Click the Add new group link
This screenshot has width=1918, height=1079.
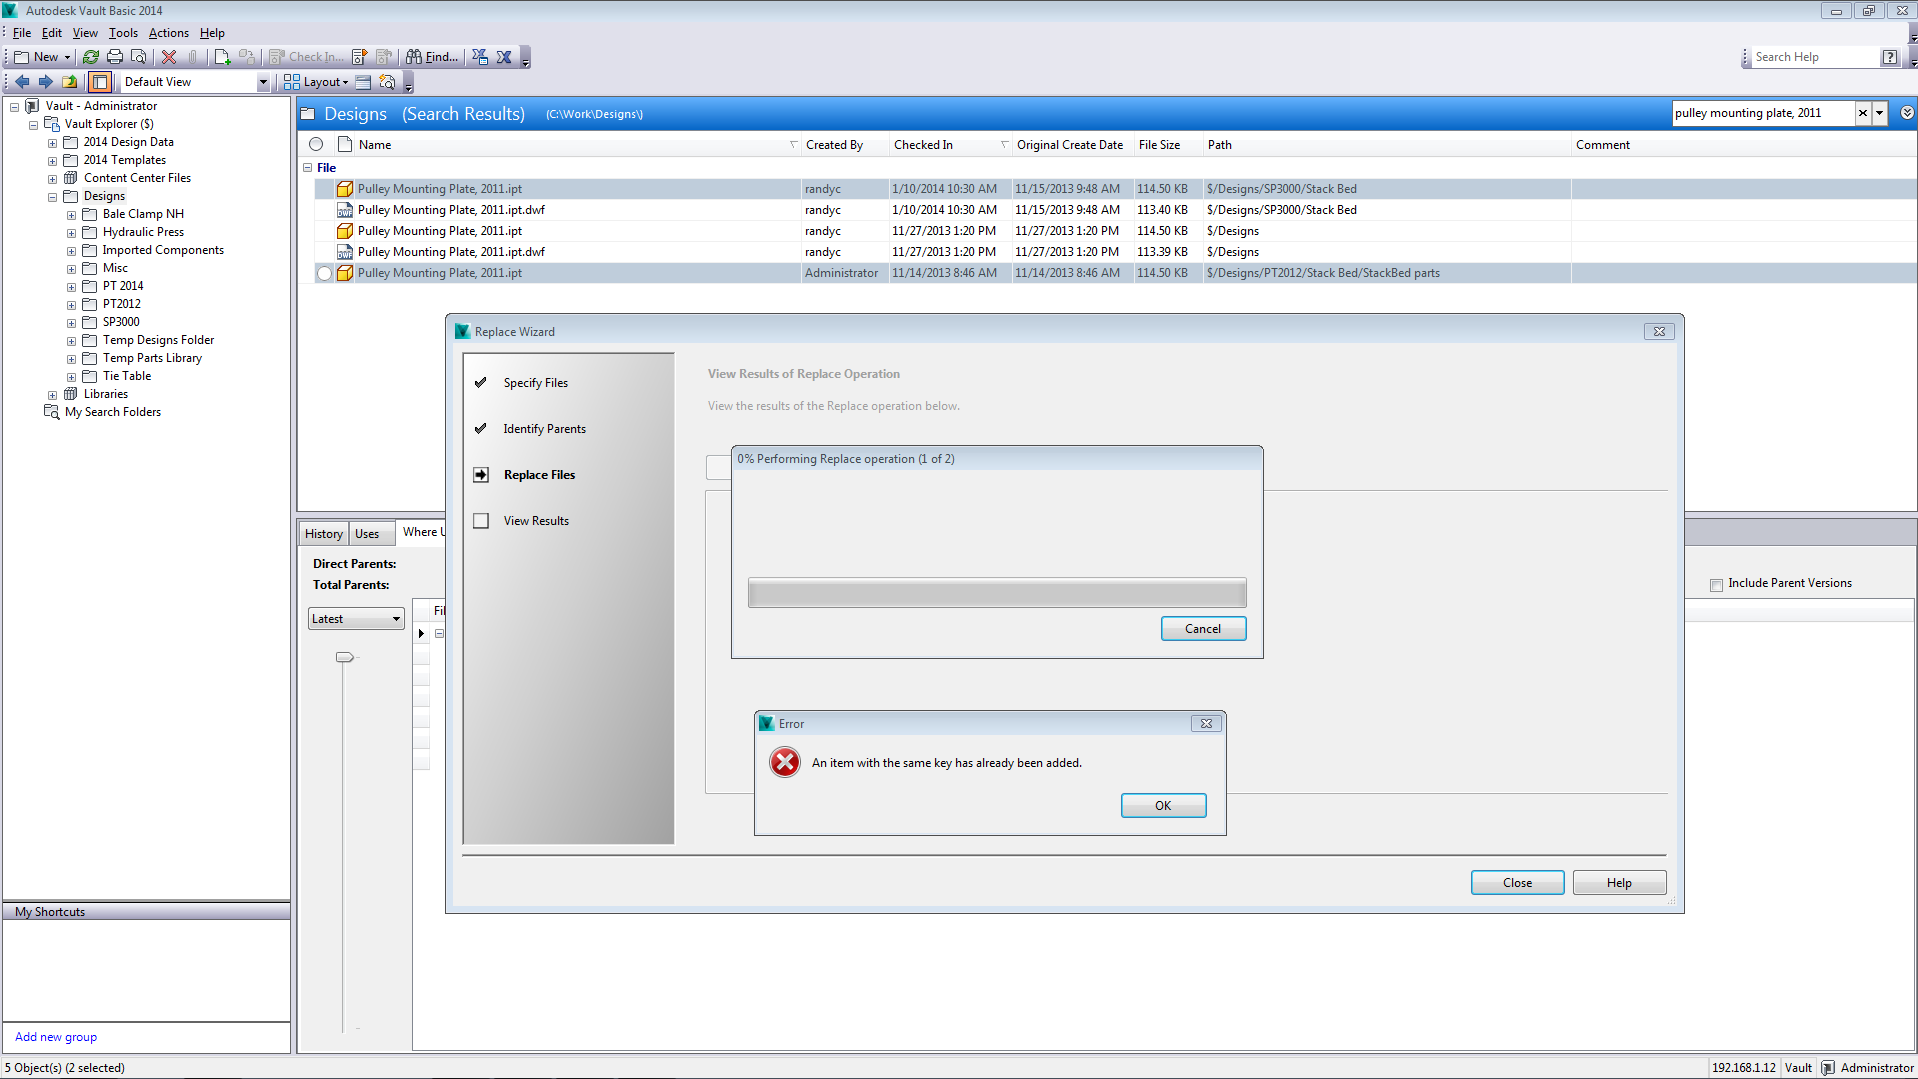pos(56,1037)
